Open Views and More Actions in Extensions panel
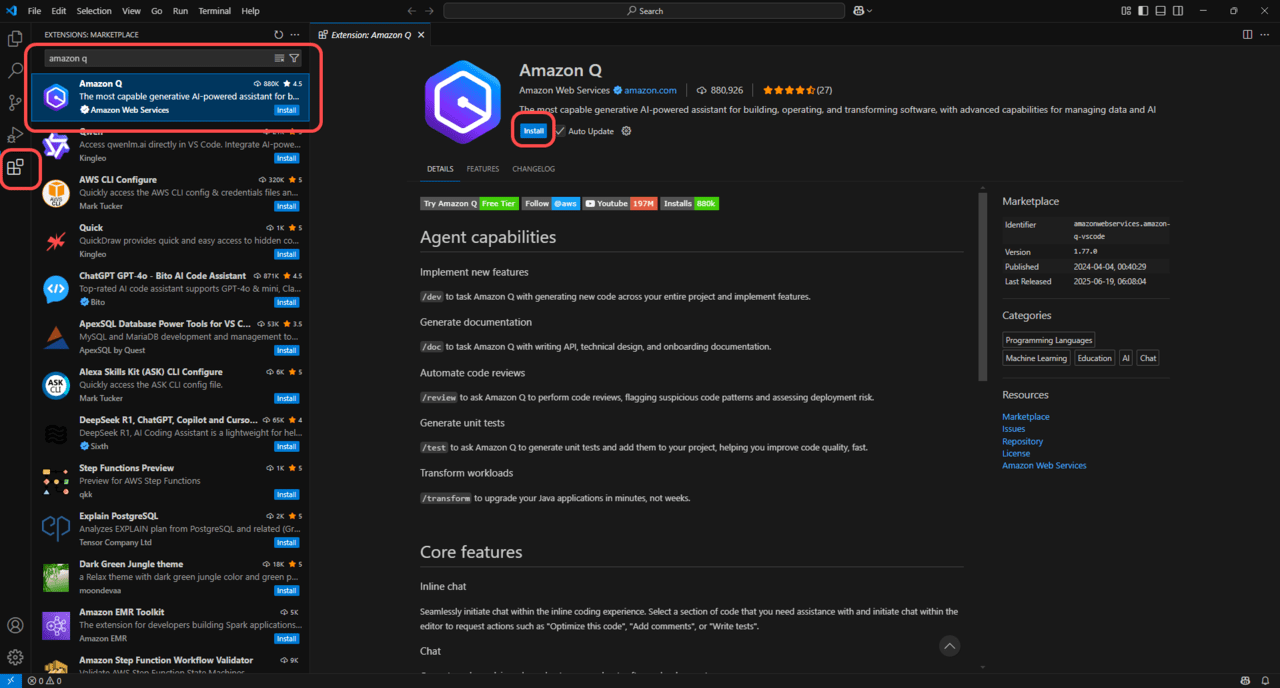Image resolution: width=1280 pixels, height=688 pixels. [295, 34]
